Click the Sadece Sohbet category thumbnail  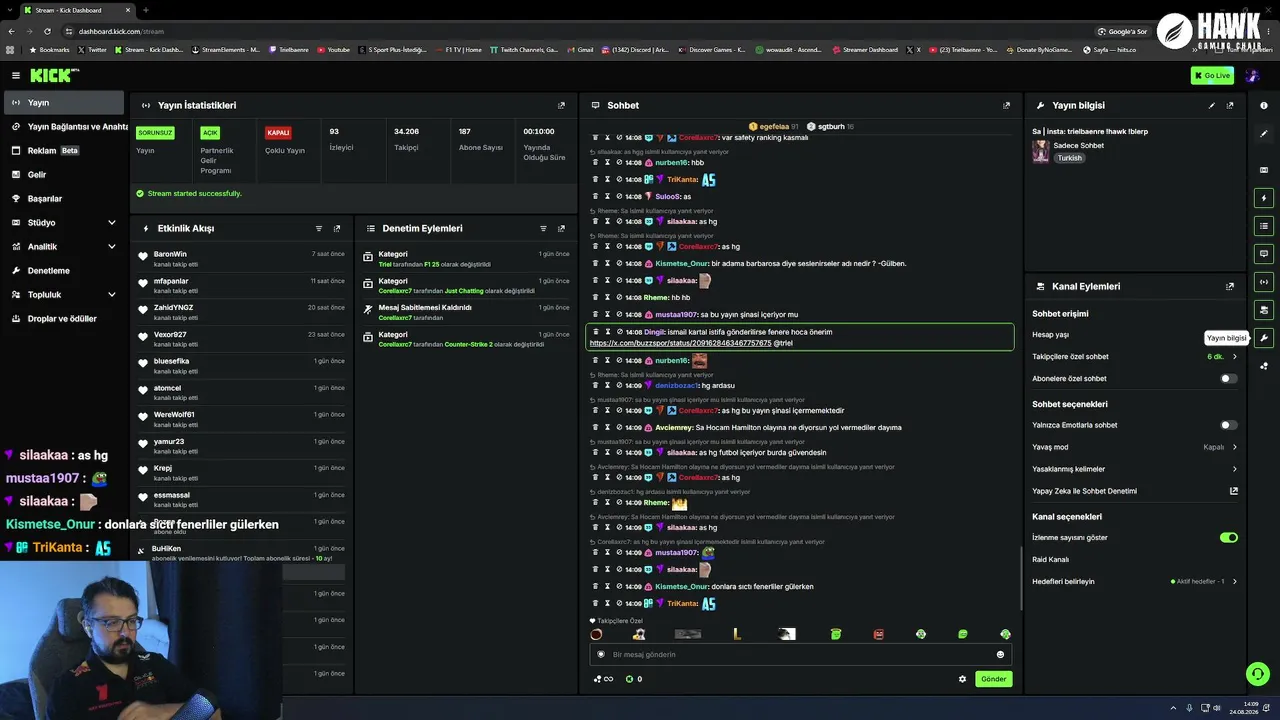tap(1041, 151)
